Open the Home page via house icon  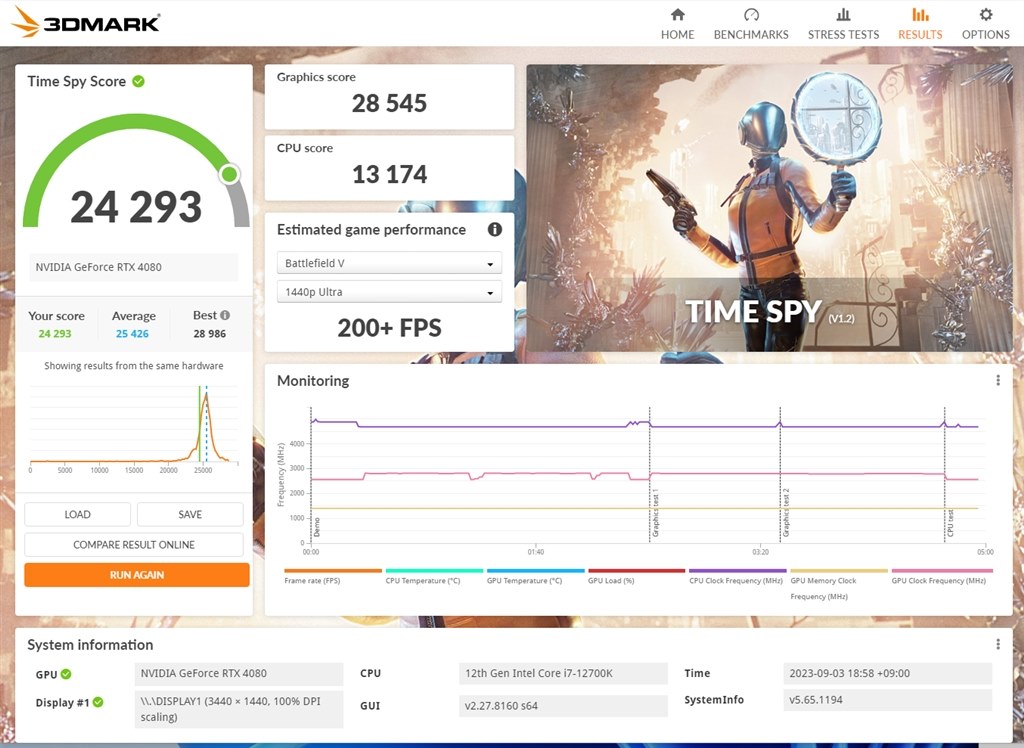(677, 14)
